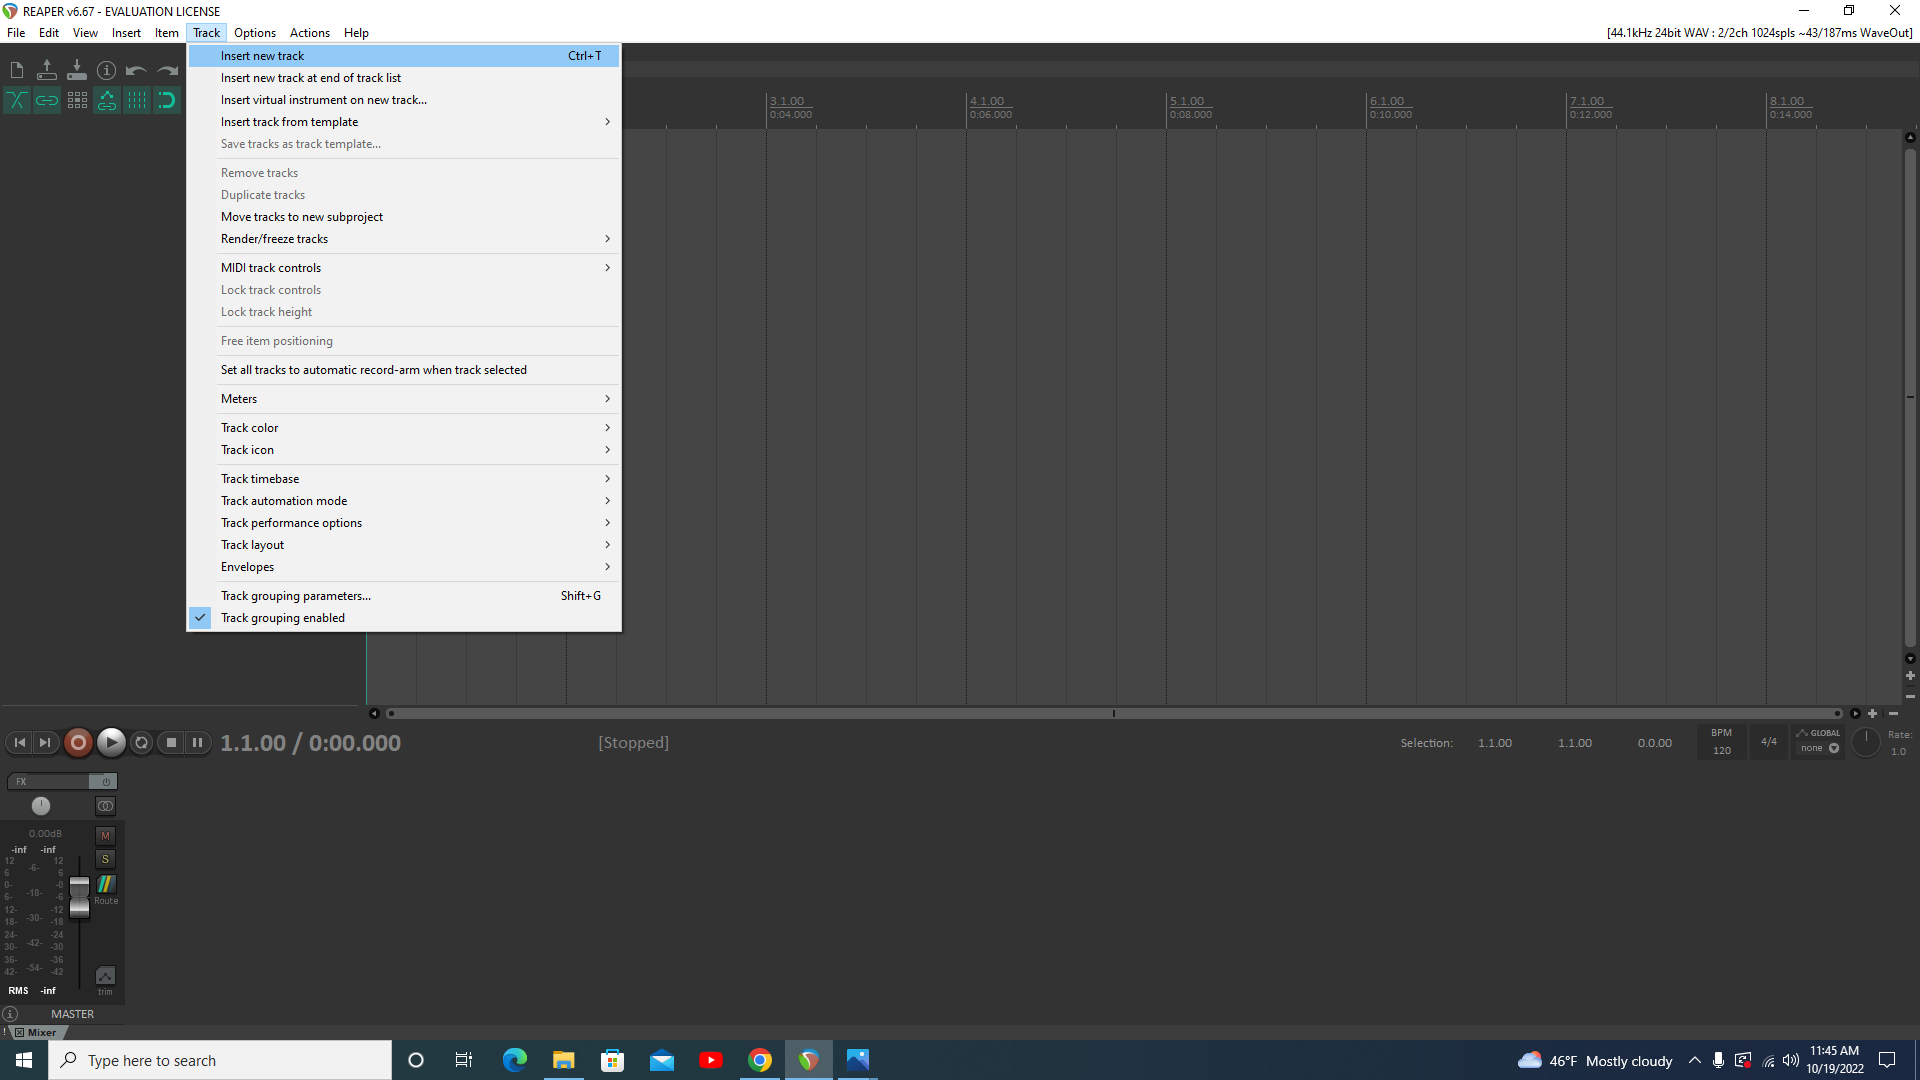Viewport: 1920px width, 1080px height.
Task: Click the loop/repeat toggle button
Action: pyautogui.click(x=141, y=742)
